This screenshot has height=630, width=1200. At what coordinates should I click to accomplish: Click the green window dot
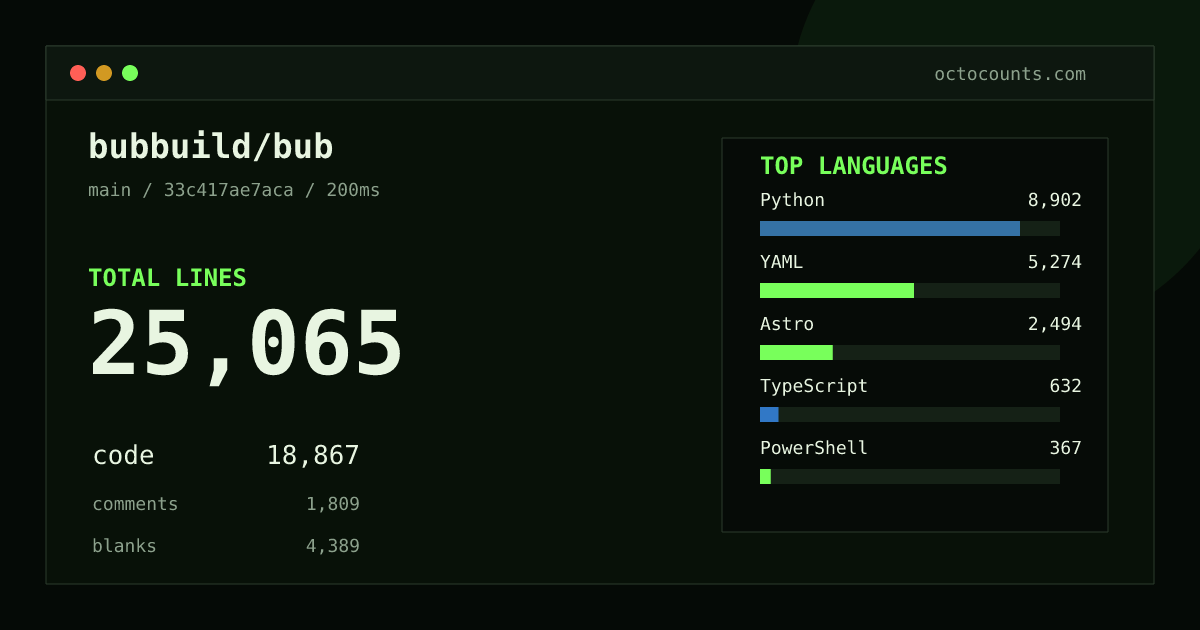coord(130,73)
